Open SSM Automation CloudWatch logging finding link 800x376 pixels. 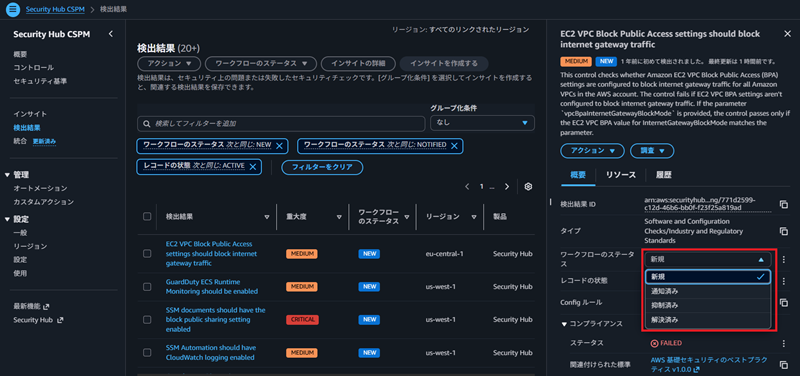211,353
